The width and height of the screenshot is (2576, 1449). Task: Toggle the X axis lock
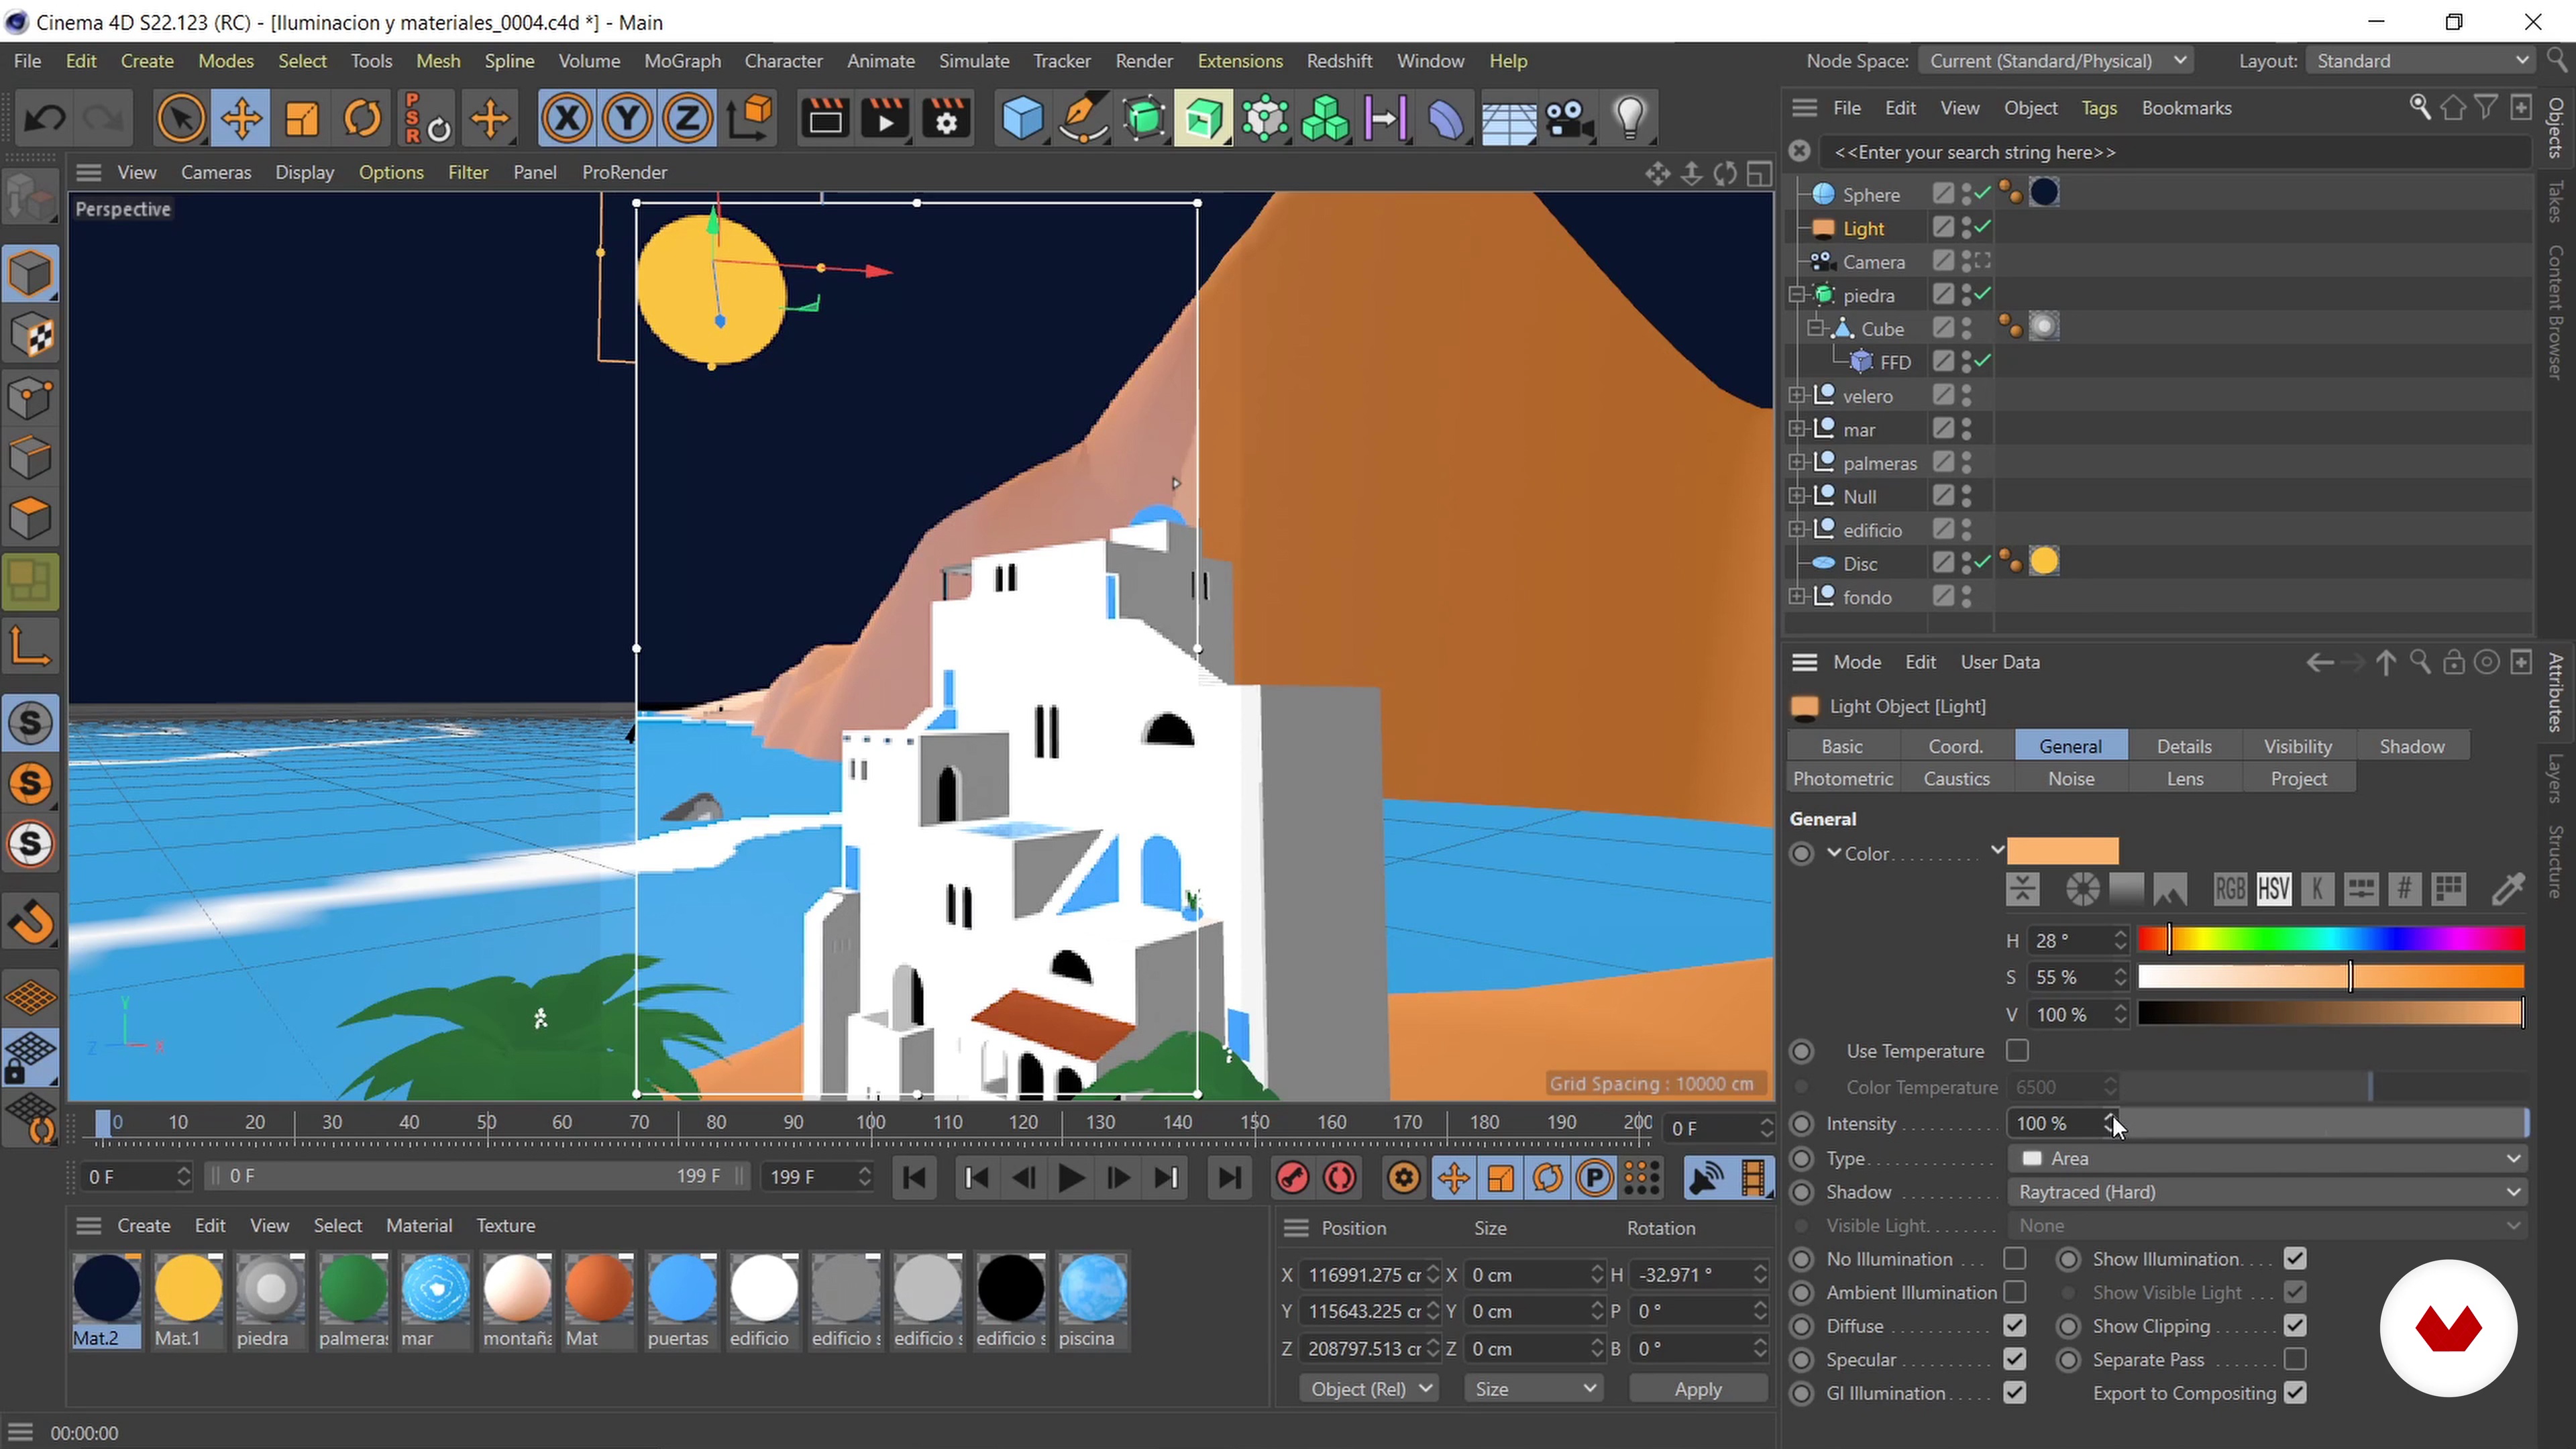click(x=567, y=119)
